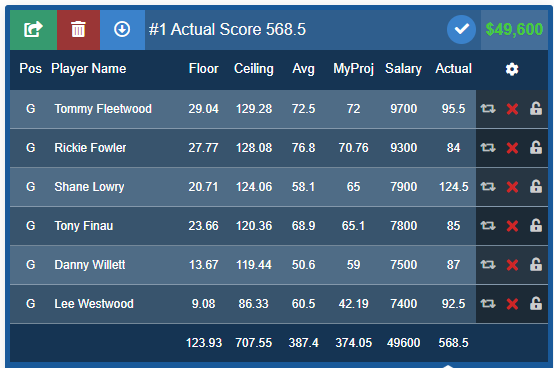Select the Shane Lowry player name

pyautogui.click(x=89, y=187)
